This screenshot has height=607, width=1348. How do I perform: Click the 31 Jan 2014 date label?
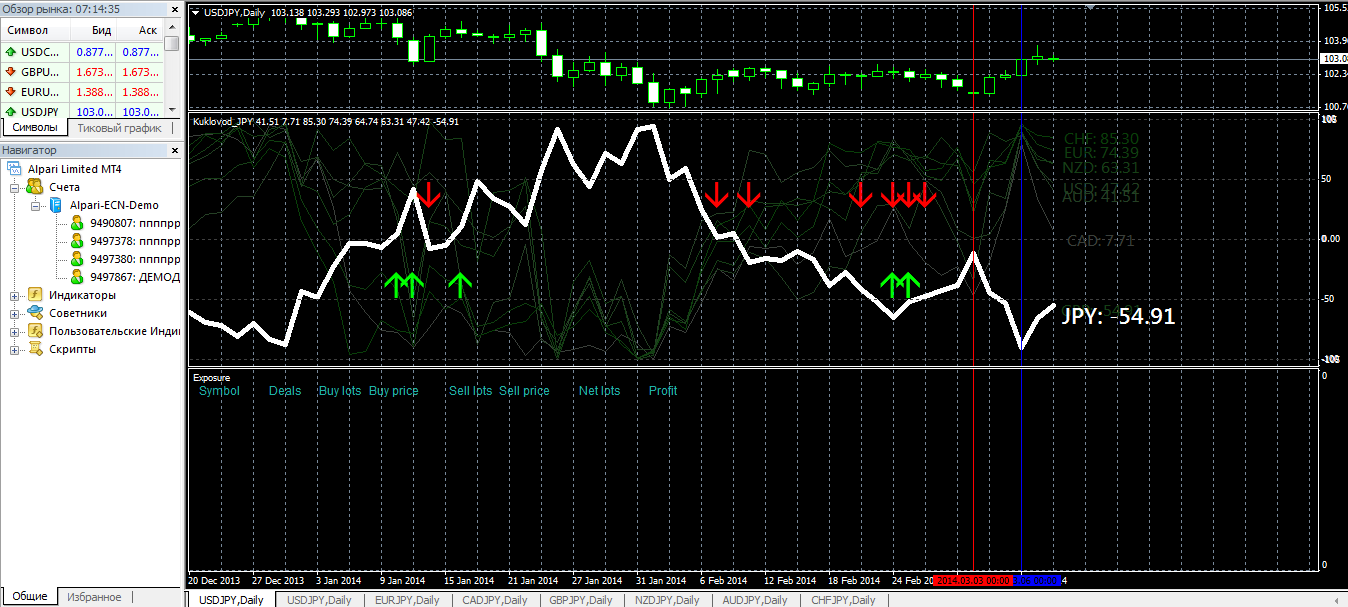[x=663, y=580]
